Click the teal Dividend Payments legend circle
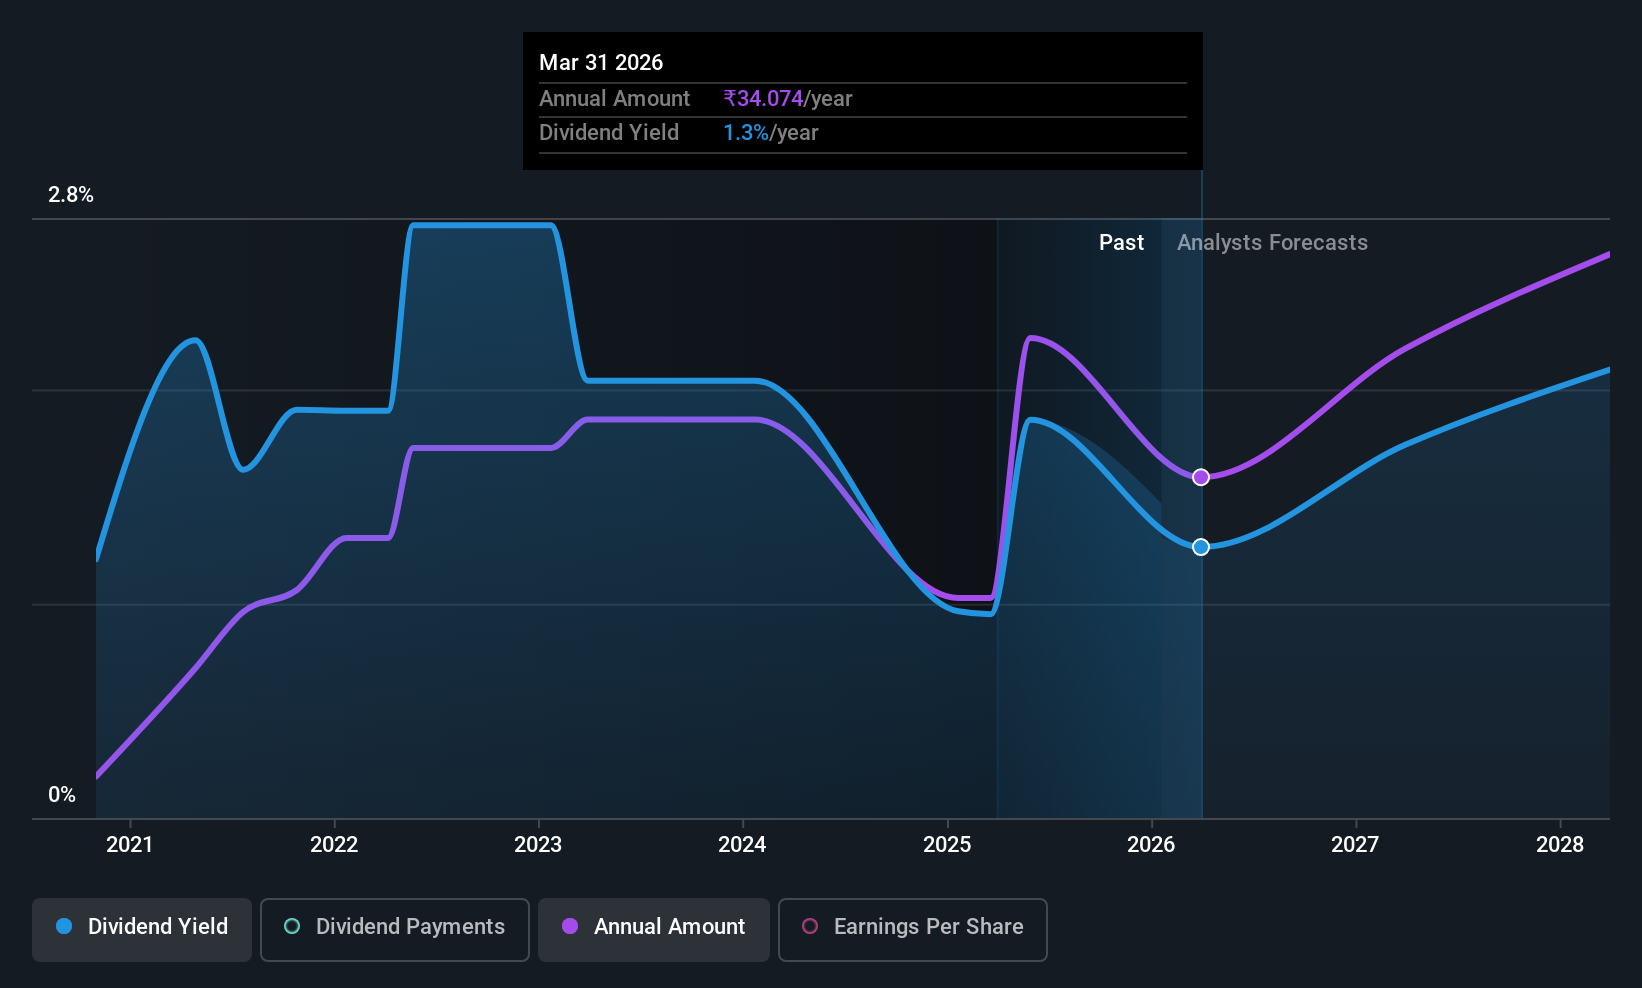 [x=292, y=926]
